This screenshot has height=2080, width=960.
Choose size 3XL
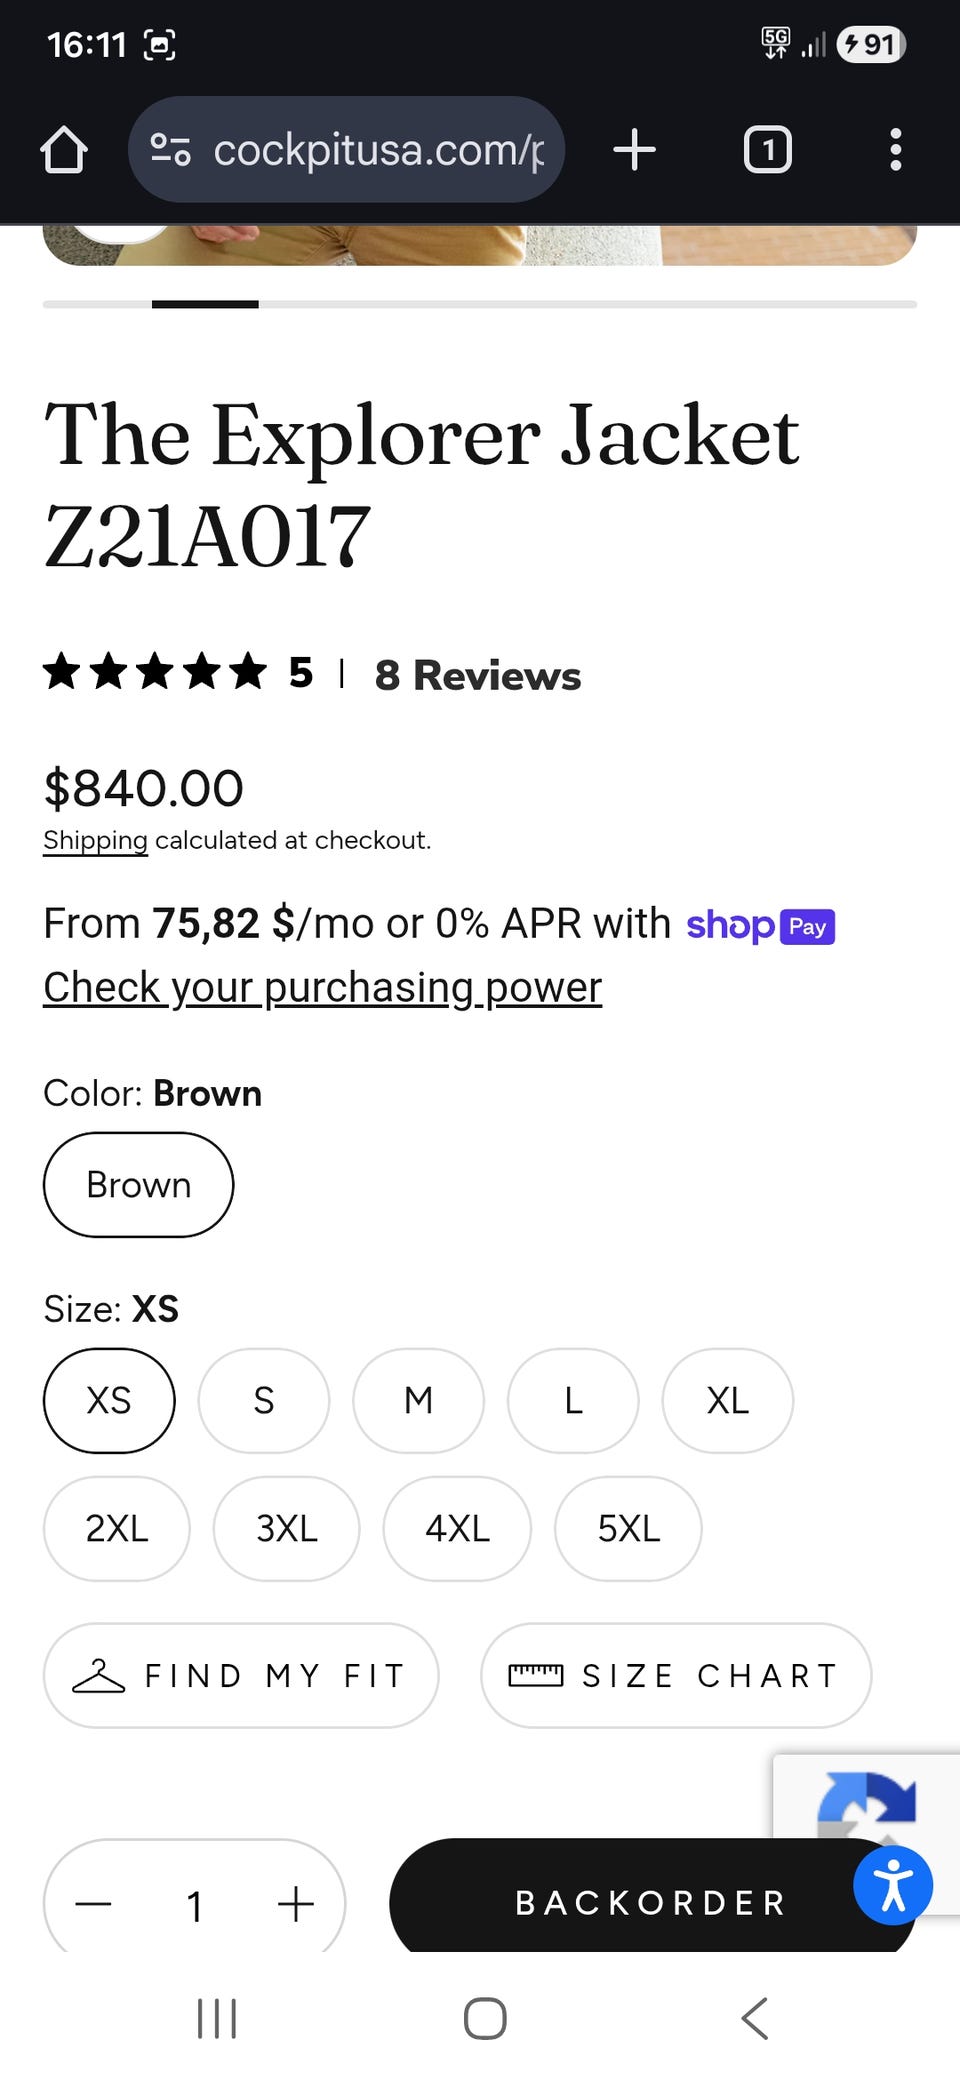286,1528
